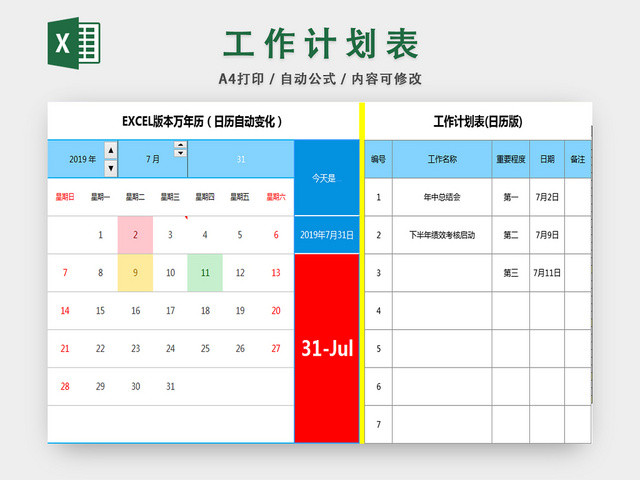
Task: Increase month with small up spinner
Action: pyautogui.click(x=180, y=145)
